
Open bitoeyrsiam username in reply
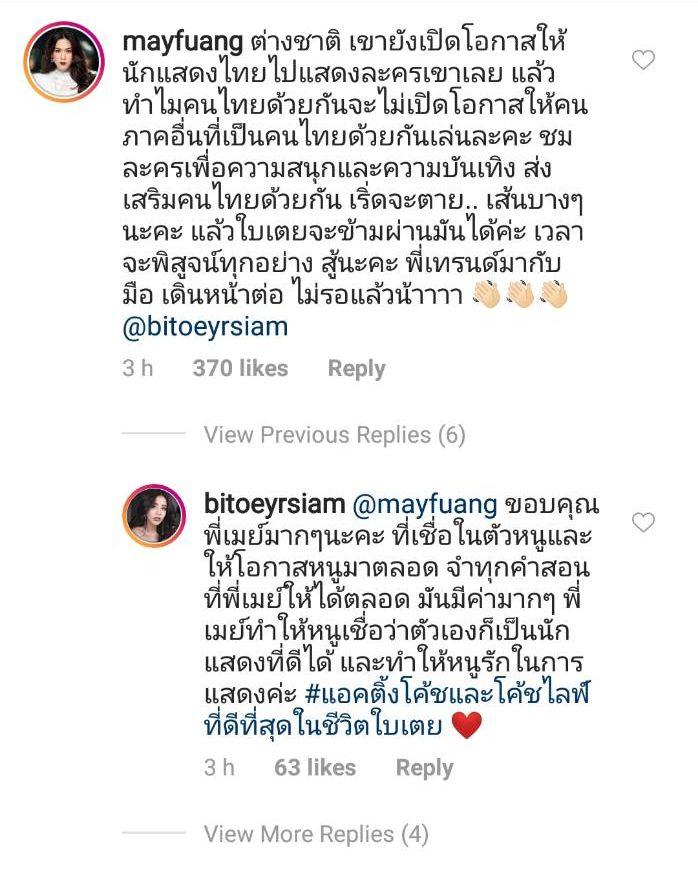(274, 504)
